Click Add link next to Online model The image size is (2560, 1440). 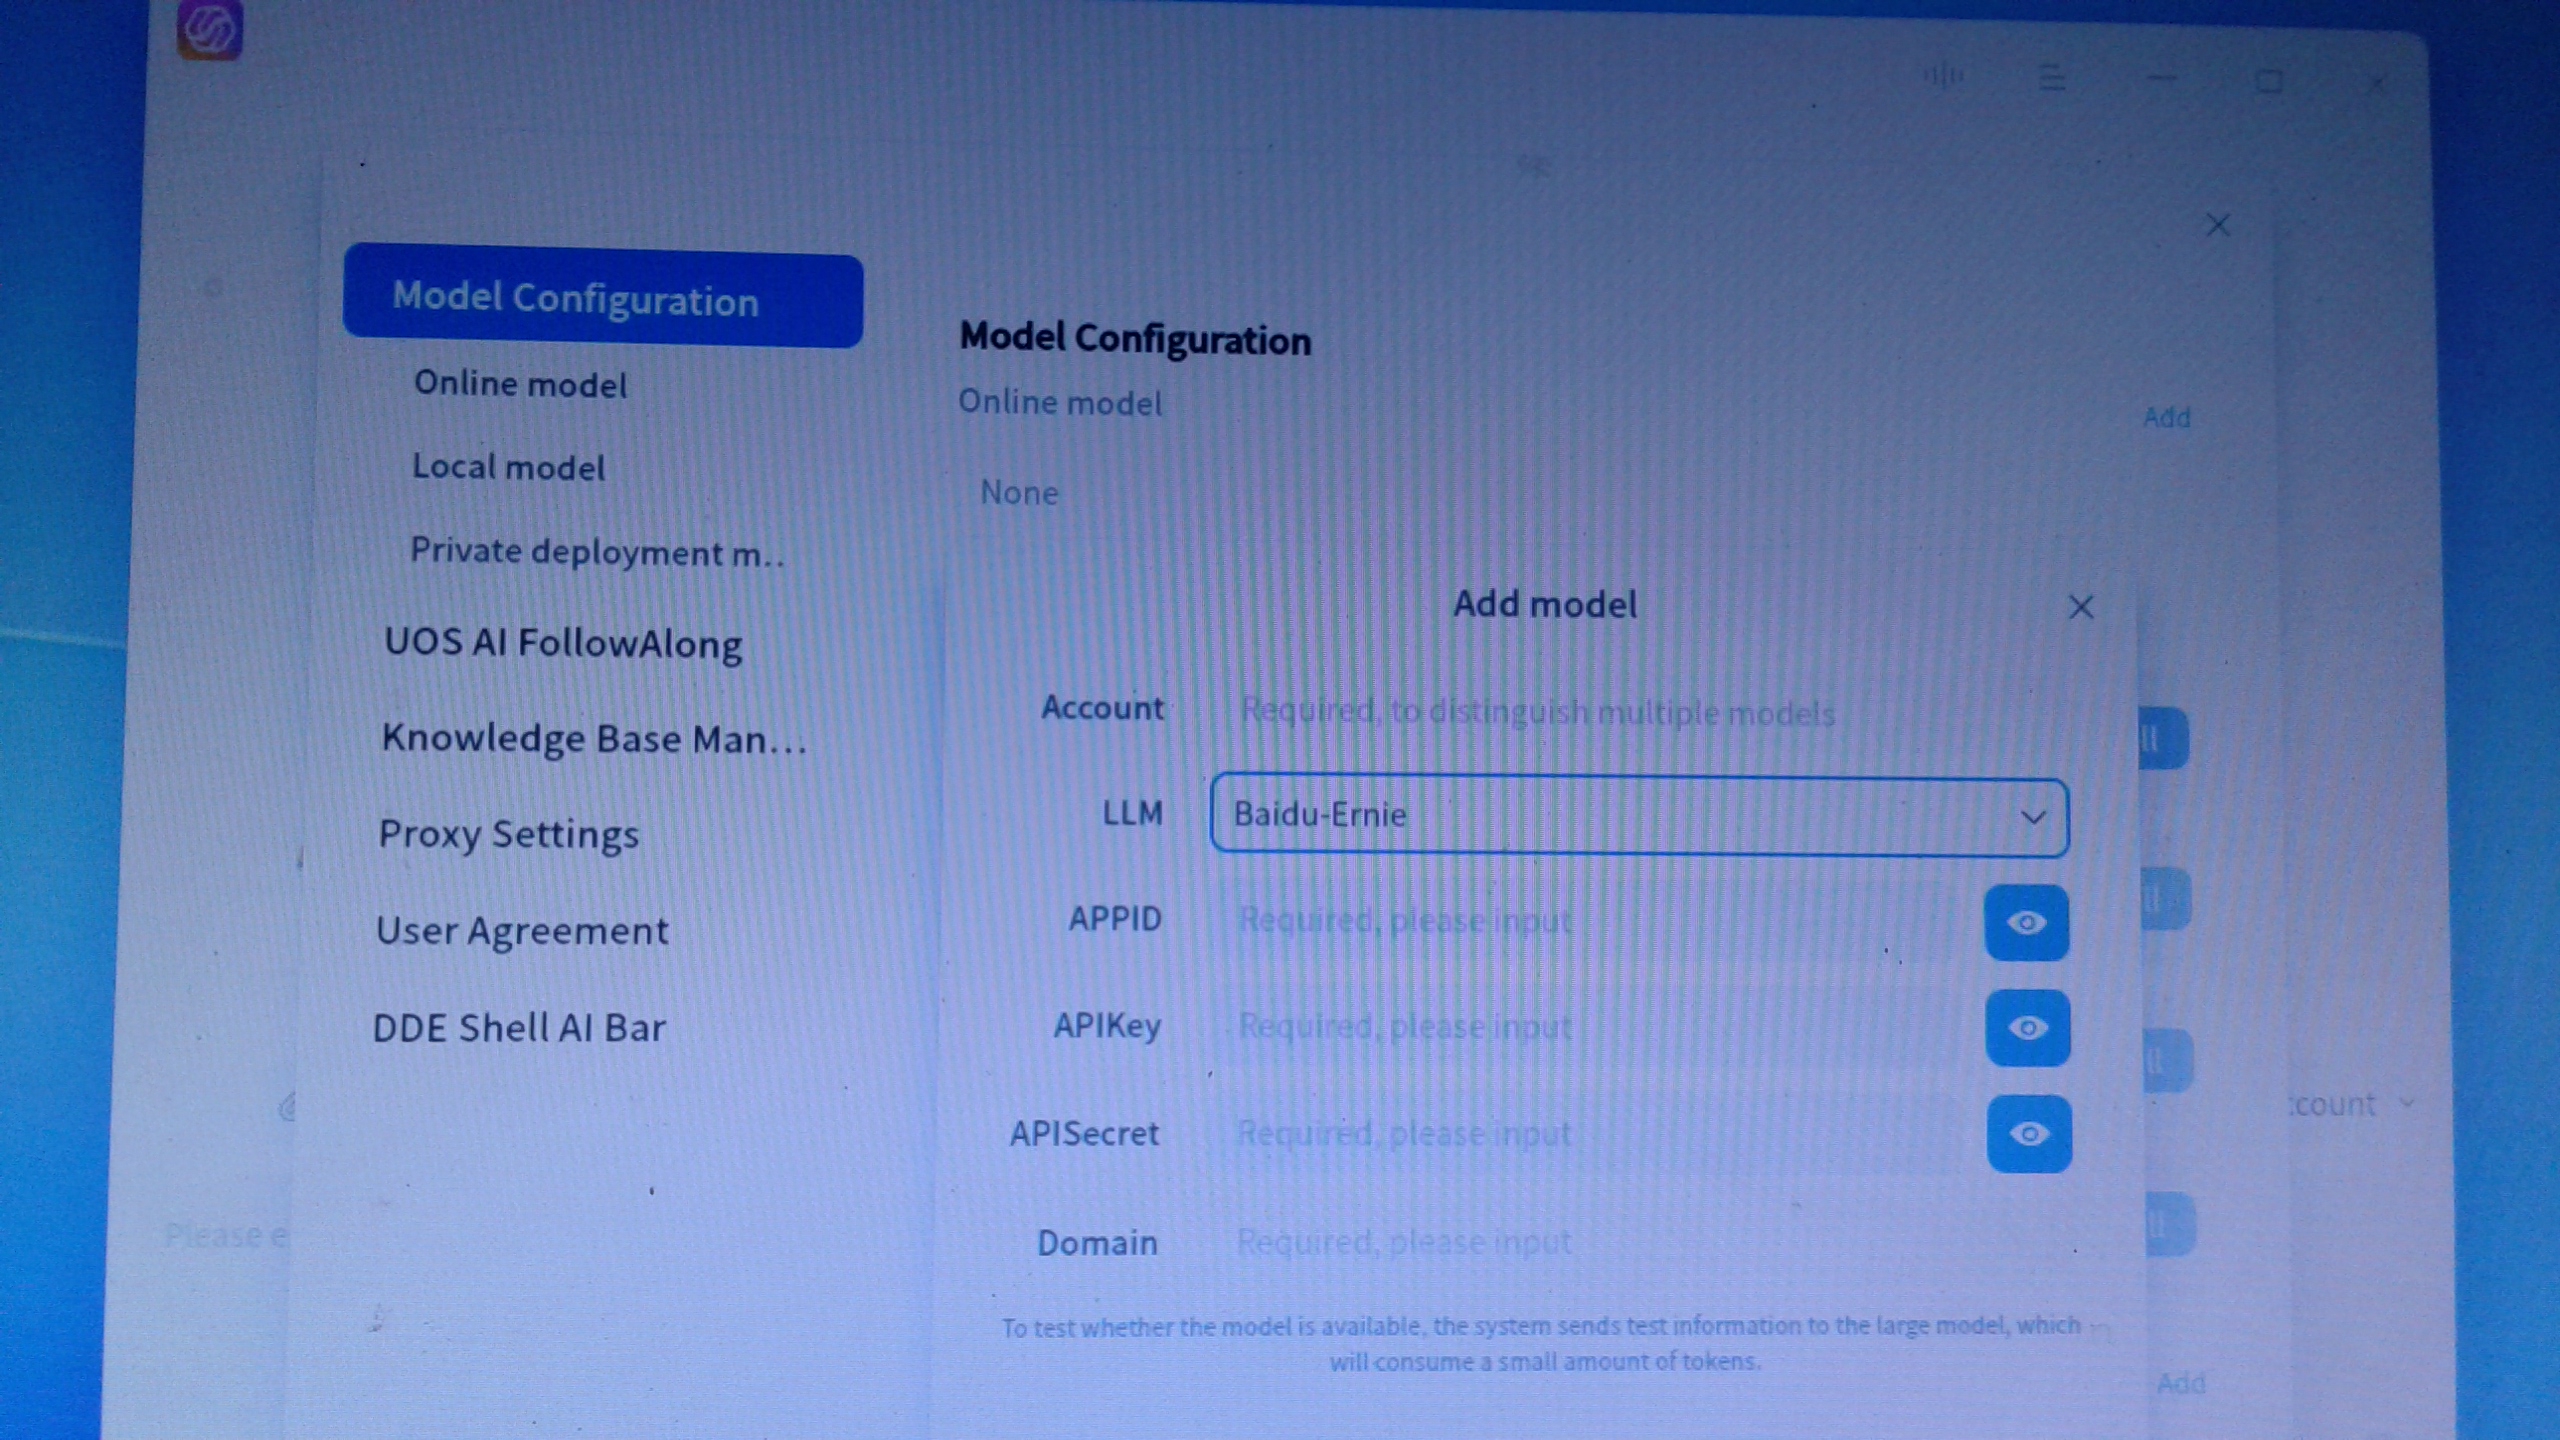pos(2166,417)
